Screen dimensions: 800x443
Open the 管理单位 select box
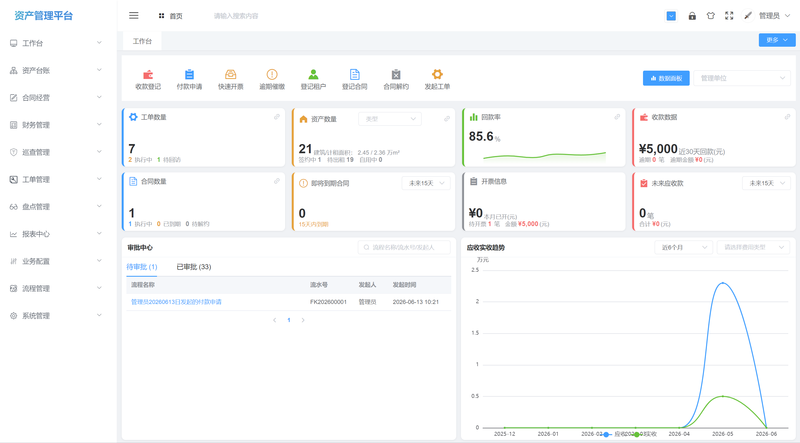pos(742,78)
